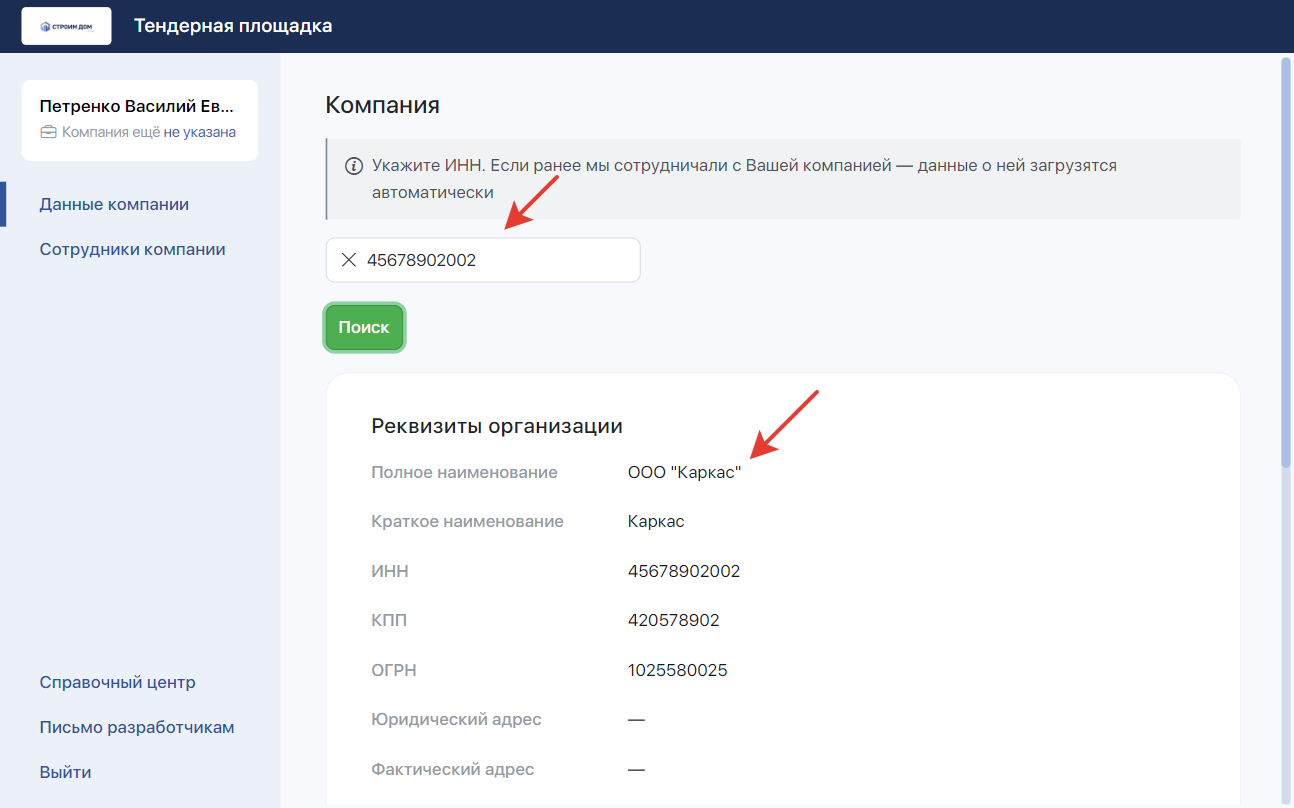Click the briefcase icon under user name

tap(48, 132)
